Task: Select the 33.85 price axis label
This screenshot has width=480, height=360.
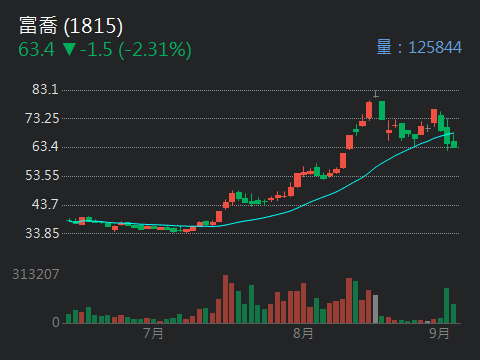Action: pyautogui.click(x=42, y=233)
